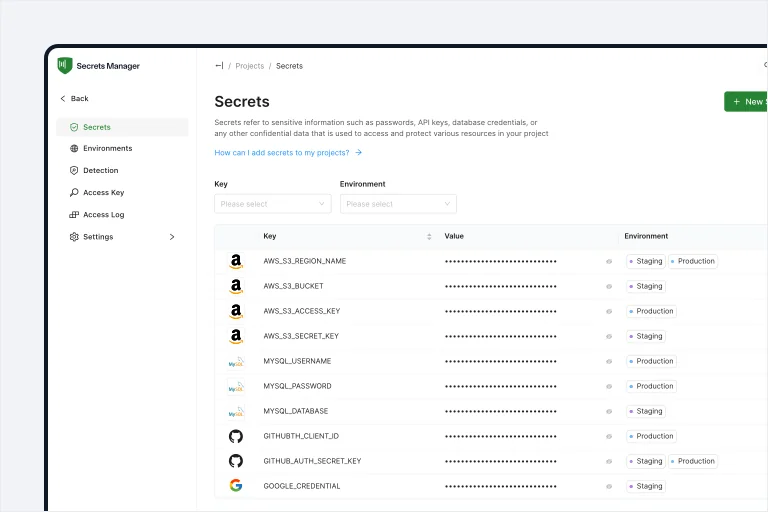This screenshot has height=512, width=768.
Task: Click the Access Key key icon
Action: click(x=74, y=193)
